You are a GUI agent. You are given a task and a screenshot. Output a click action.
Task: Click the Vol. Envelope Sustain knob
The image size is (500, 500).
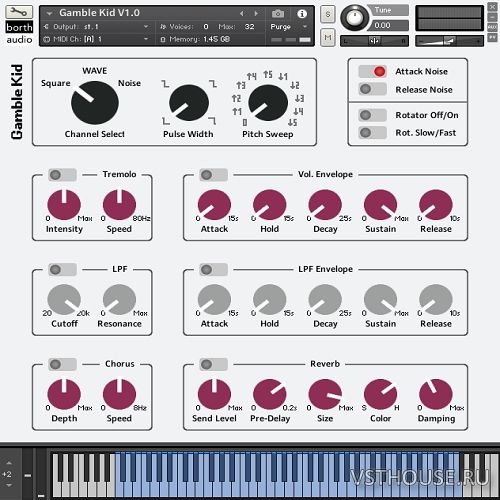point(380,205)
